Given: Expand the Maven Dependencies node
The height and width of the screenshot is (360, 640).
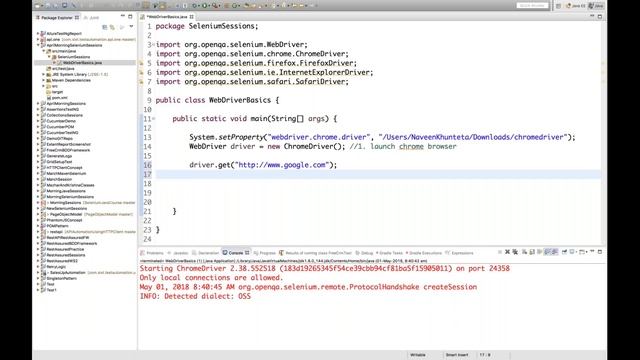Looking at the screenshot, I should [x=44, y=80].
